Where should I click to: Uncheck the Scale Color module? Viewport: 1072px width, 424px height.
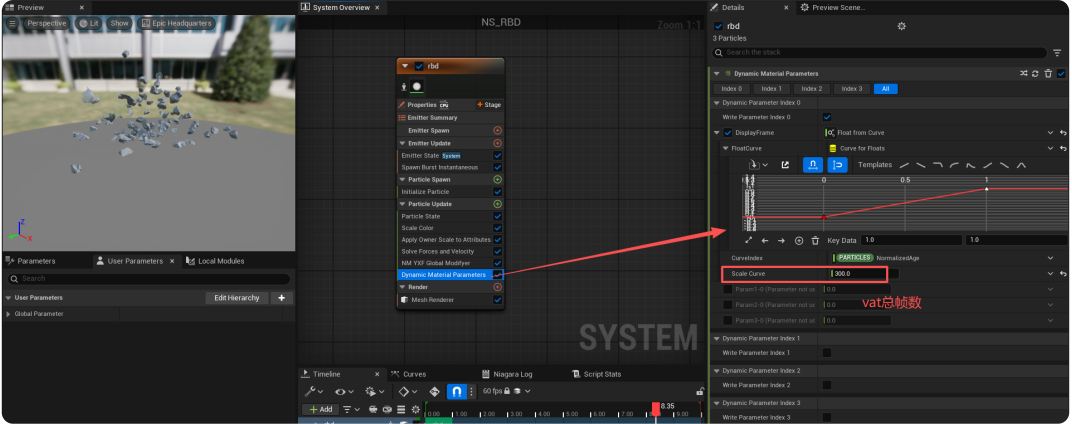(497, 228)
